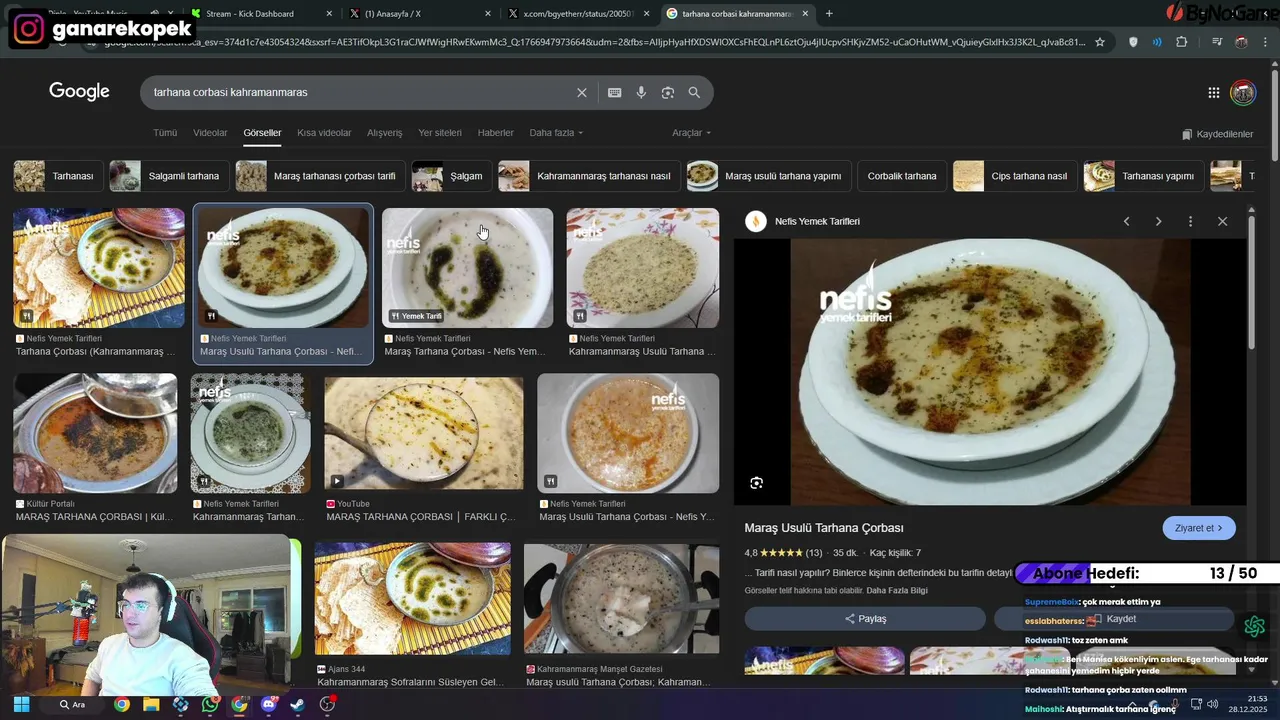Open taskbar clock showing 21:53
The image size is (1280, 720).
pyautogui.click(x=1249, y=704)
